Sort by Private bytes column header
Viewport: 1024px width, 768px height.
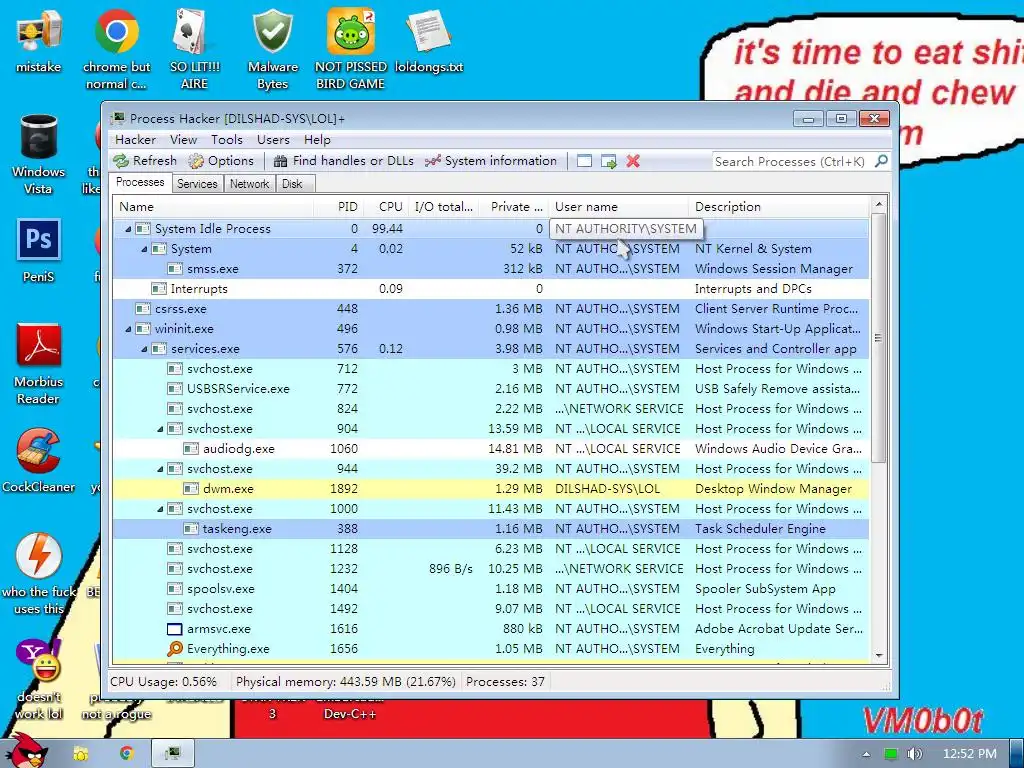coord(514,207)
